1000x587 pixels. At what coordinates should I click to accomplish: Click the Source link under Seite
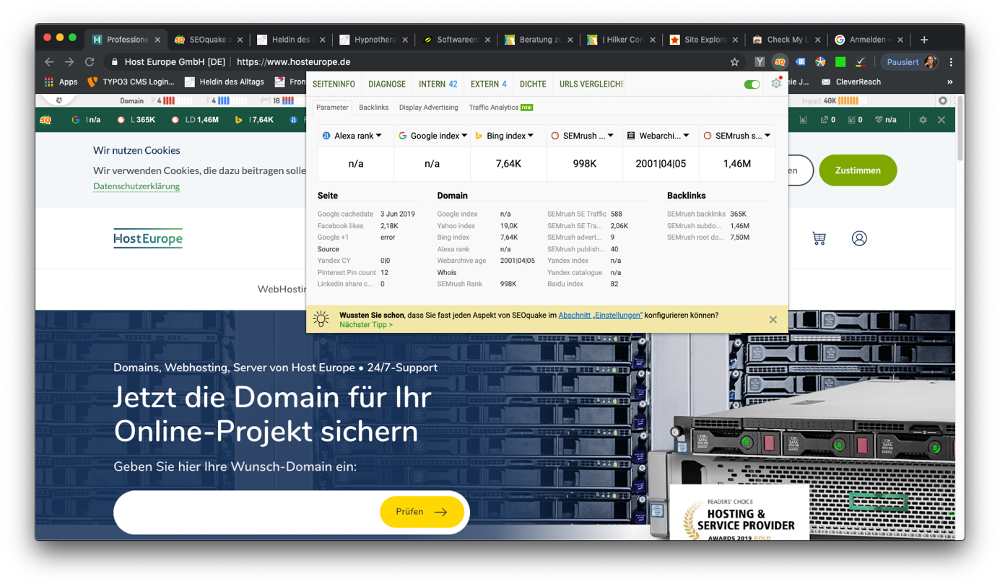328,249
